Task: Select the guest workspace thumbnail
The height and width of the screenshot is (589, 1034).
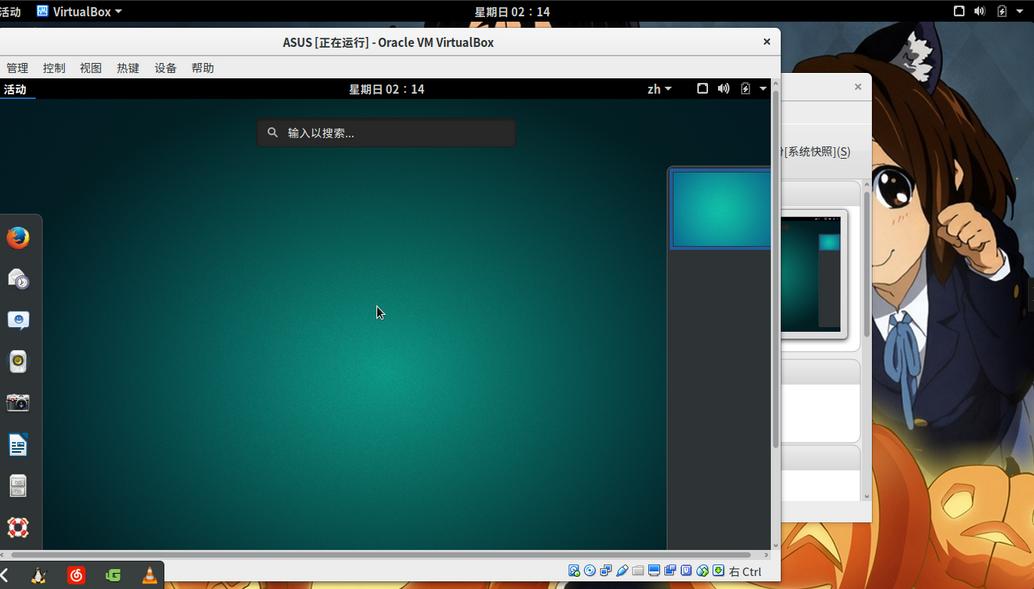Action: 720,208
